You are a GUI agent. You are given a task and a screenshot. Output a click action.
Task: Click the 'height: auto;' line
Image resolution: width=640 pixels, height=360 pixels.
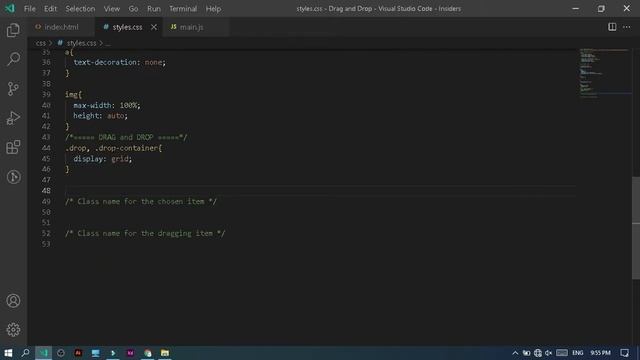click(x=100, y=116)
